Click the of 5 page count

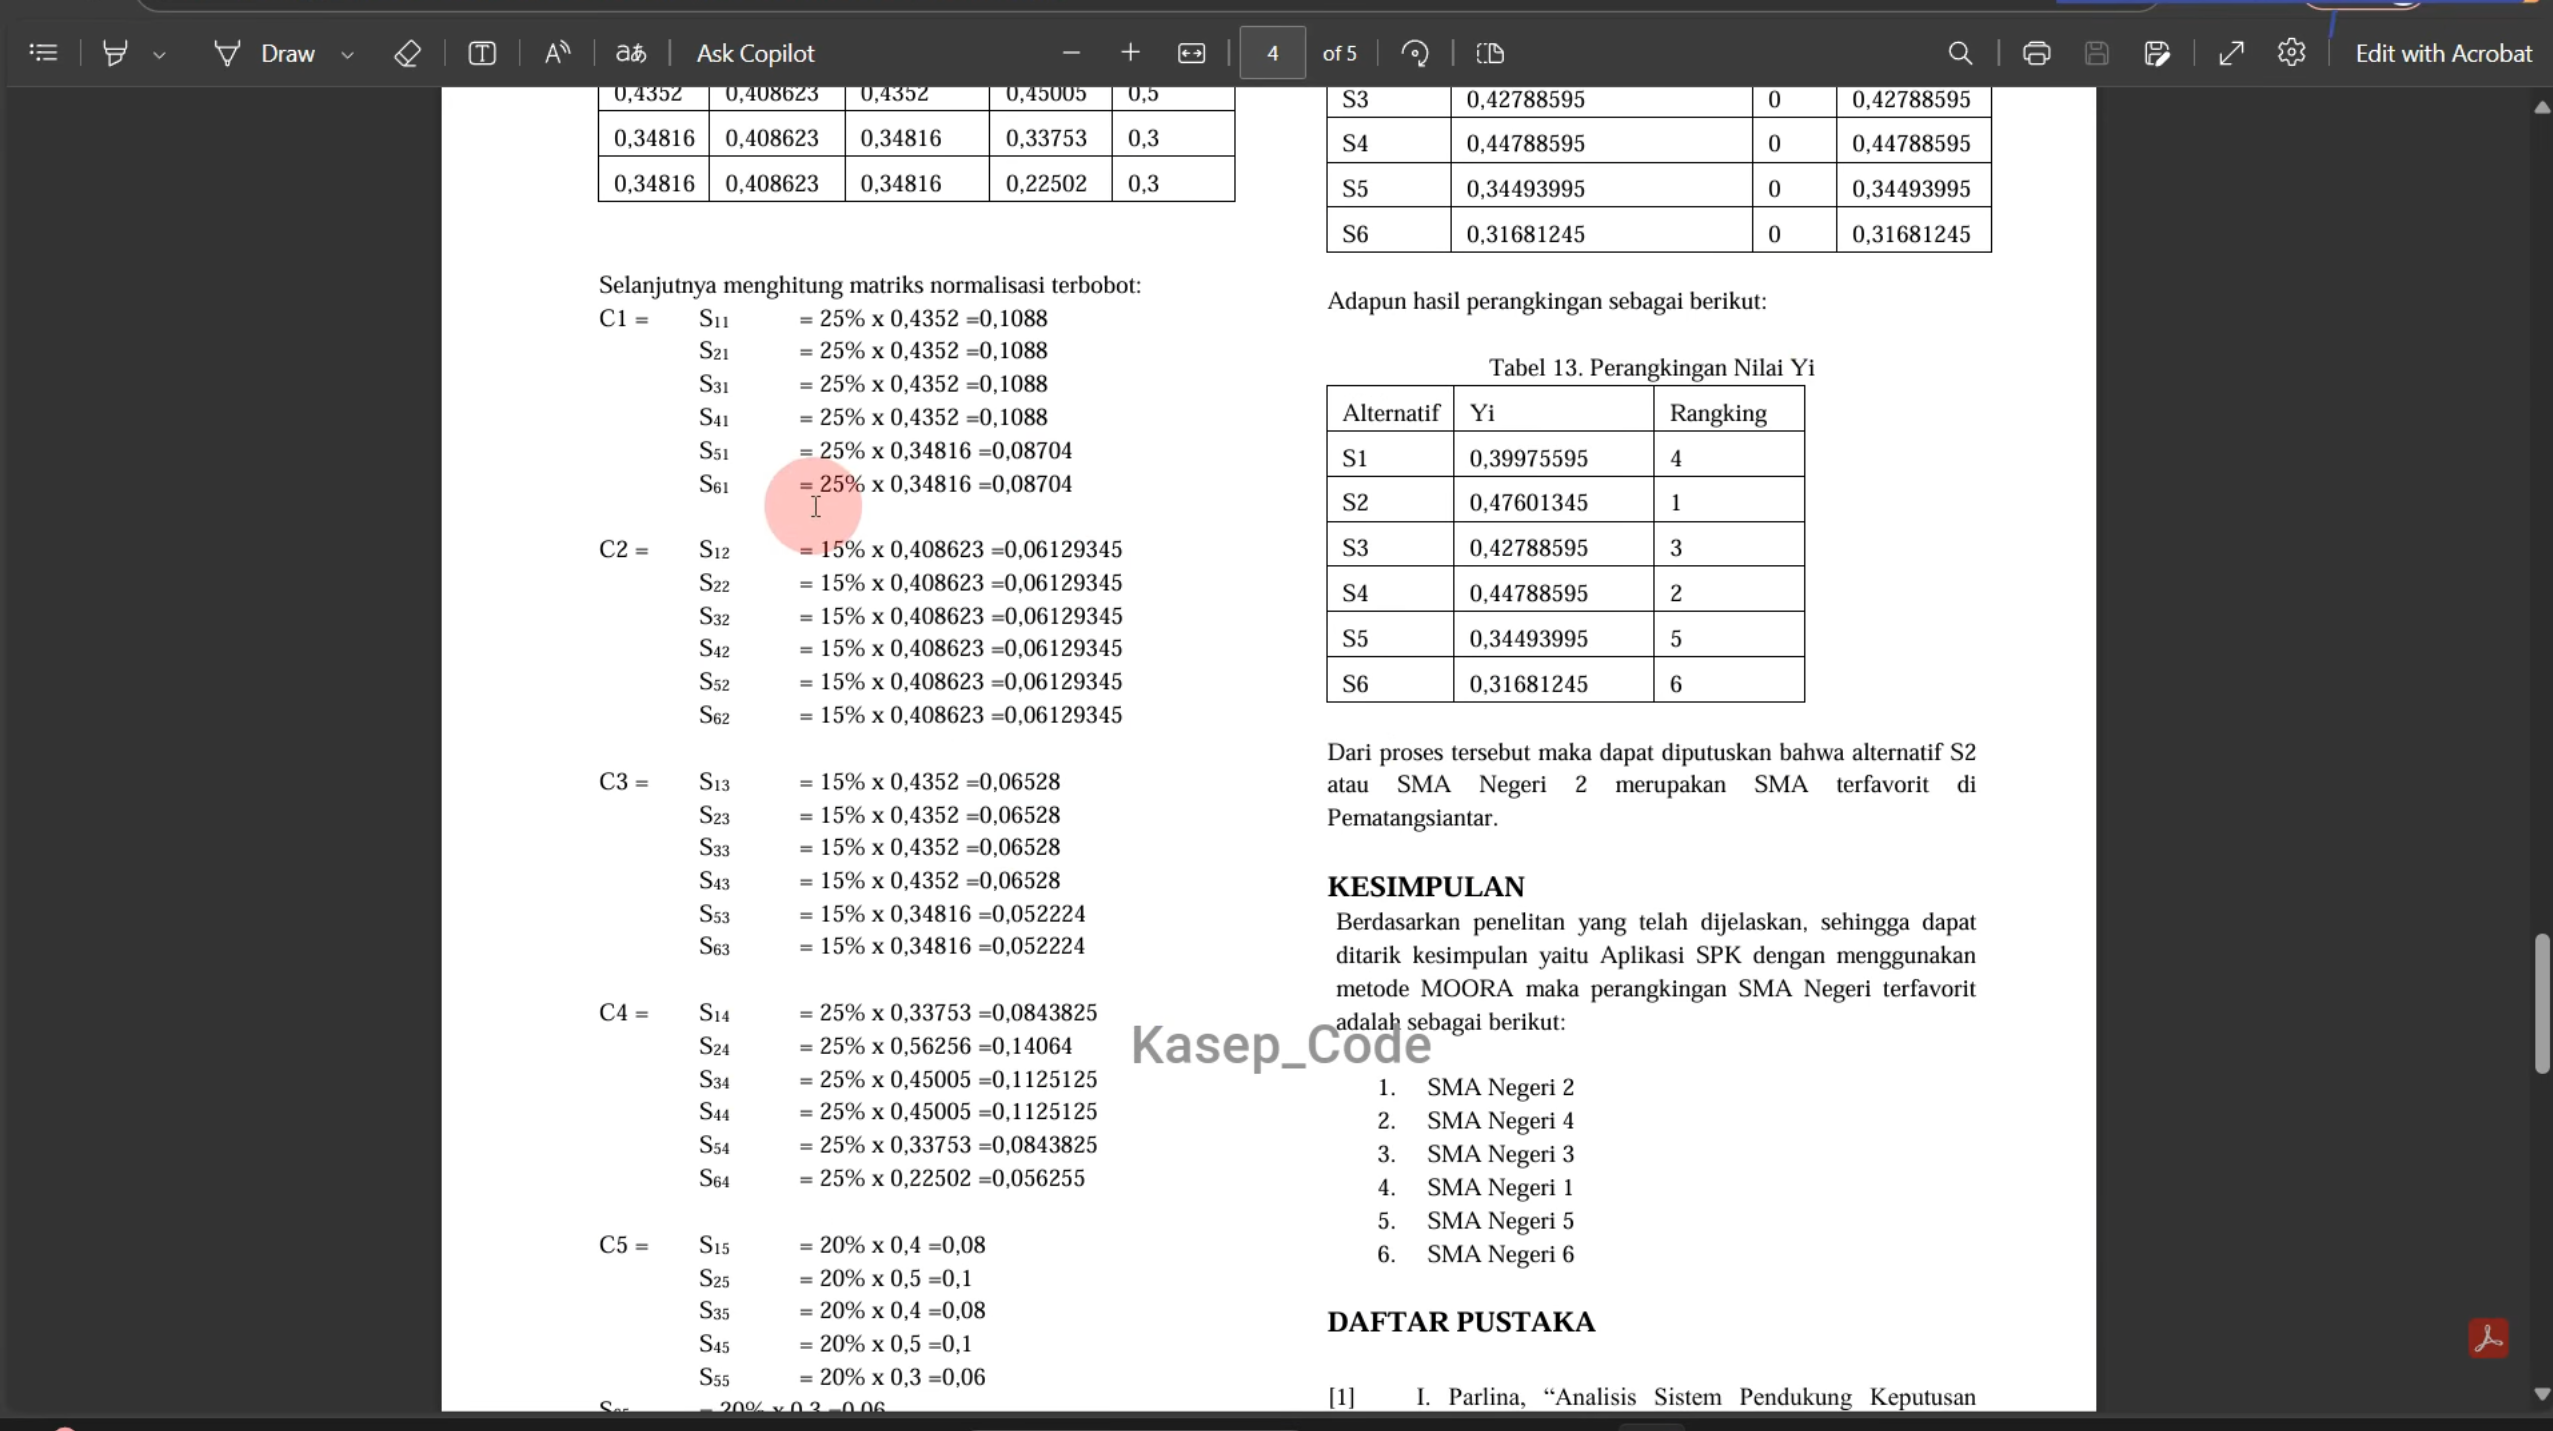click(x=1339, y=53)
